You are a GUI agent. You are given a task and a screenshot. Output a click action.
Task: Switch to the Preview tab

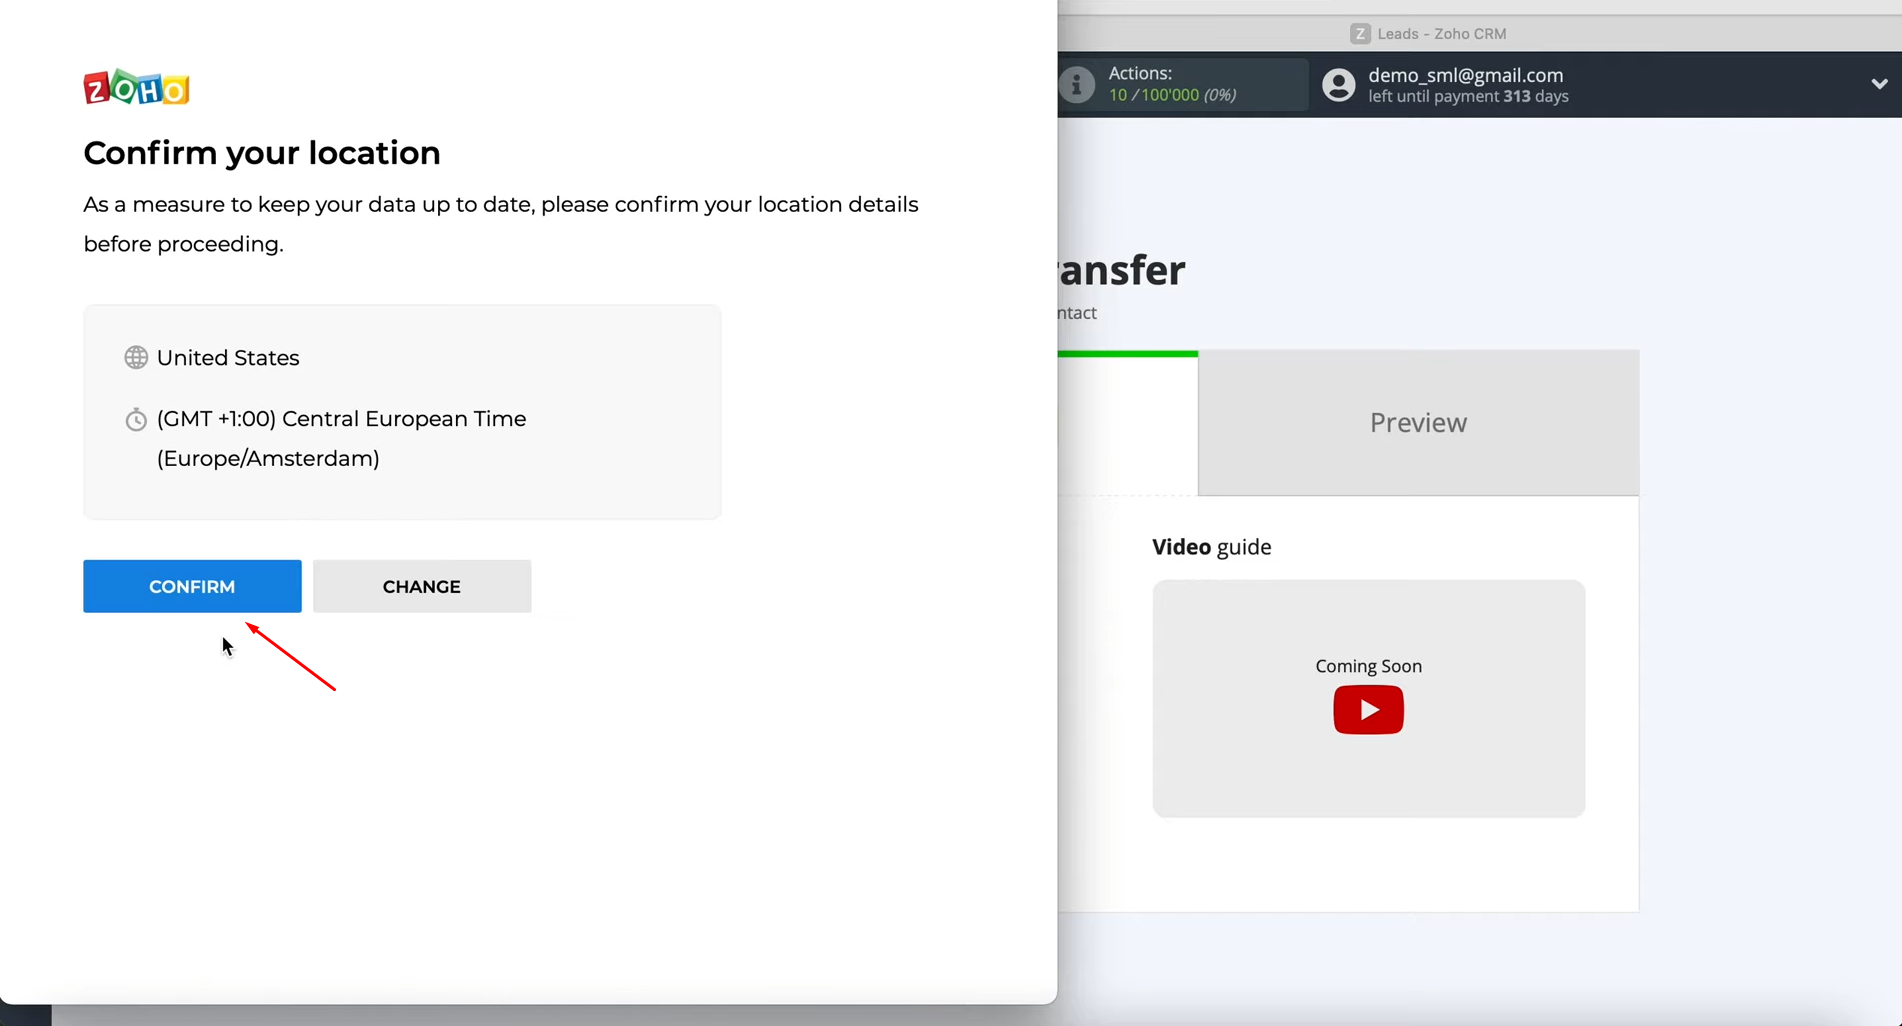(1418, 423)
